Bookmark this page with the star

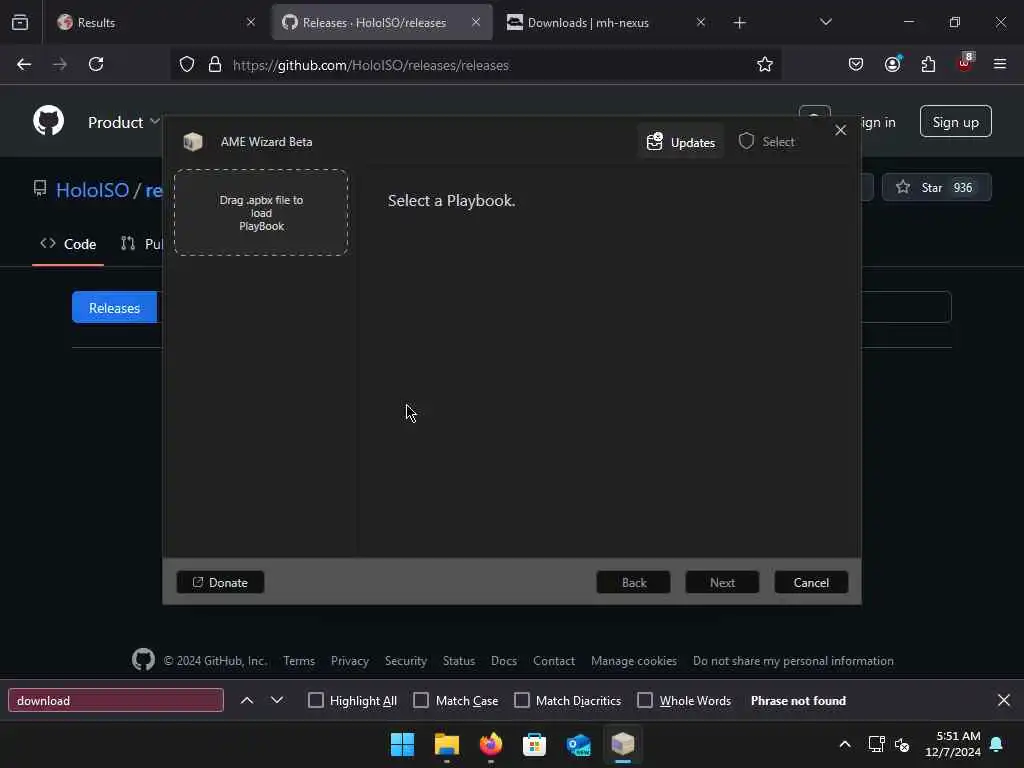[765, 64]
